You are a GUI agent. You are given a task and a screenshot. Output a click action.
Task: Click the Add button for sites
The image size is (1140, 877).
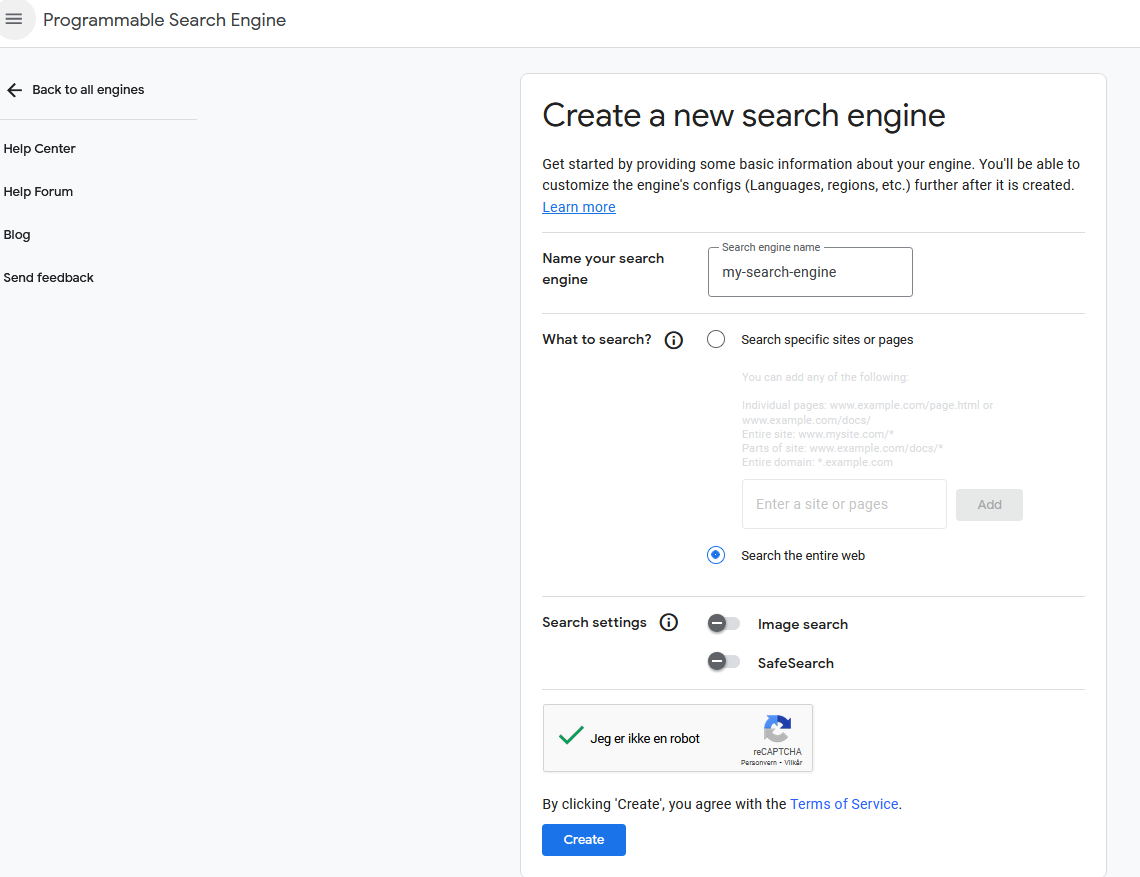(x=989, y=505)
